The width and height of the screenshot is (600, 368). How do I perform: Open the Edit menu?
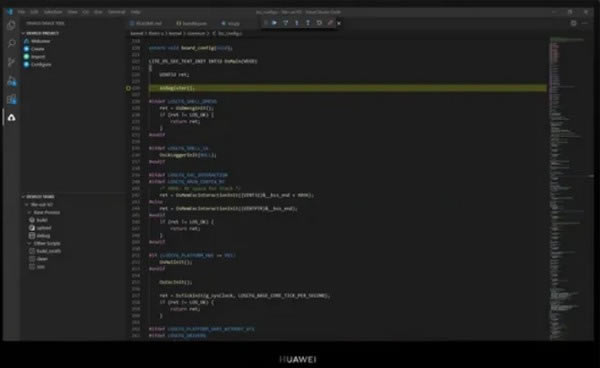pos(34,12)
